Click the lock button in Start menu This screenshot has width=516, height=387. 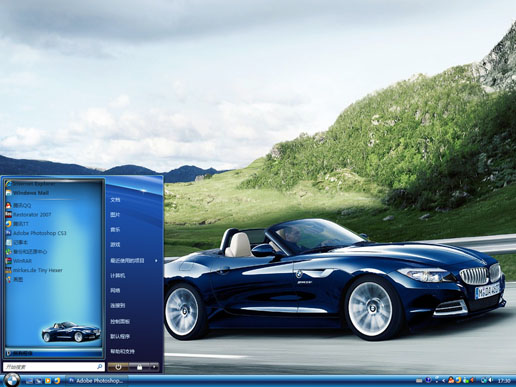coord(139,367)
